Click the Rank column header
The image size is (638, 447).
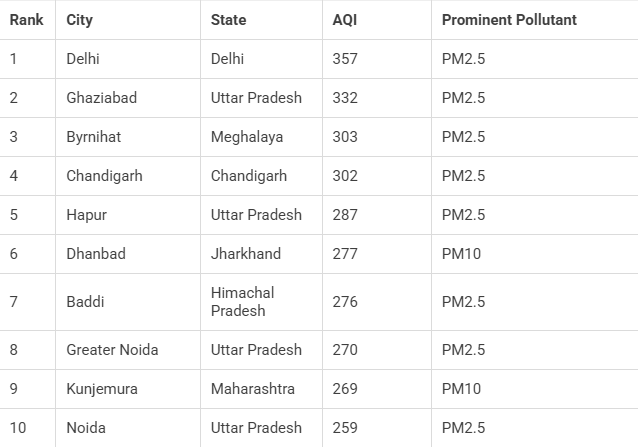[25, 20]
